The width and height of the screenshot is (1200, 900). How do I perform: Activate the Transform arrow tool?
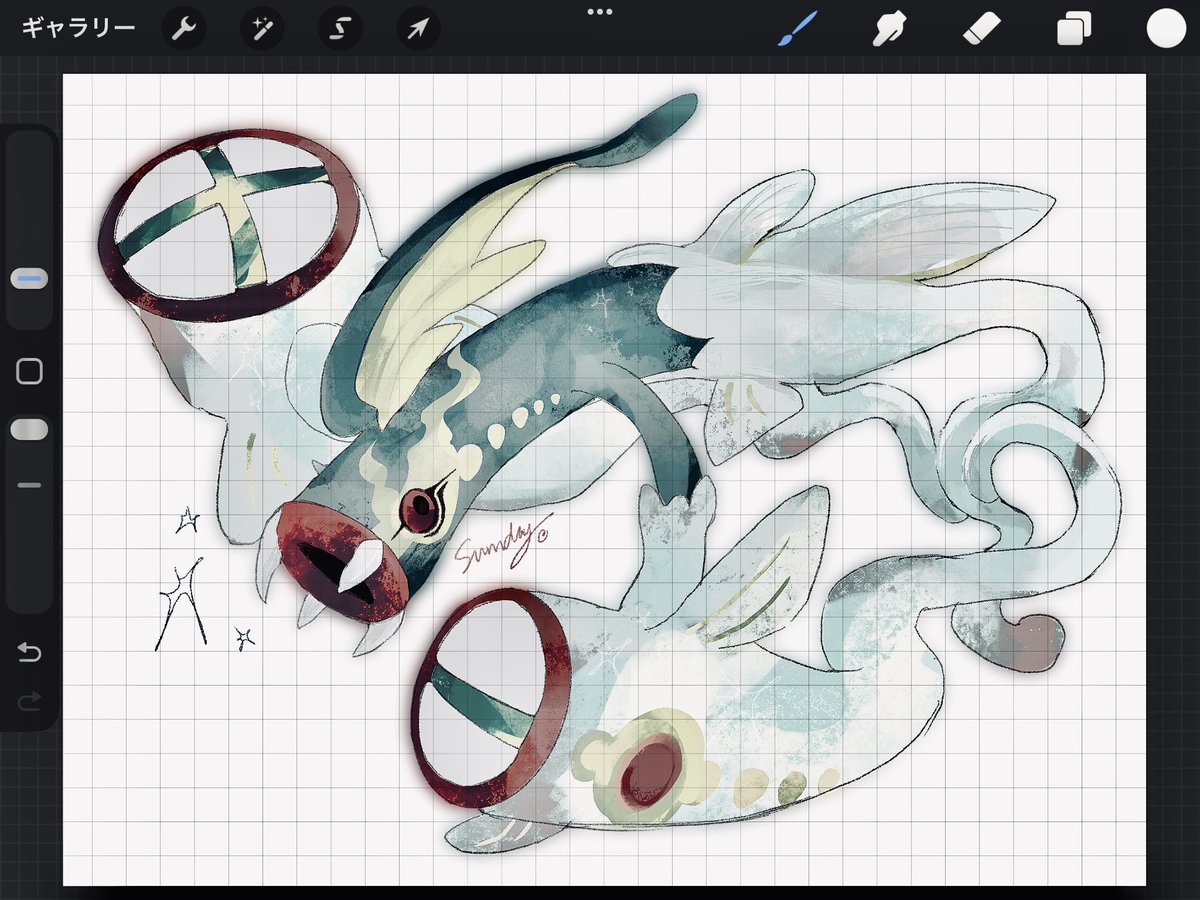(417, 30)
